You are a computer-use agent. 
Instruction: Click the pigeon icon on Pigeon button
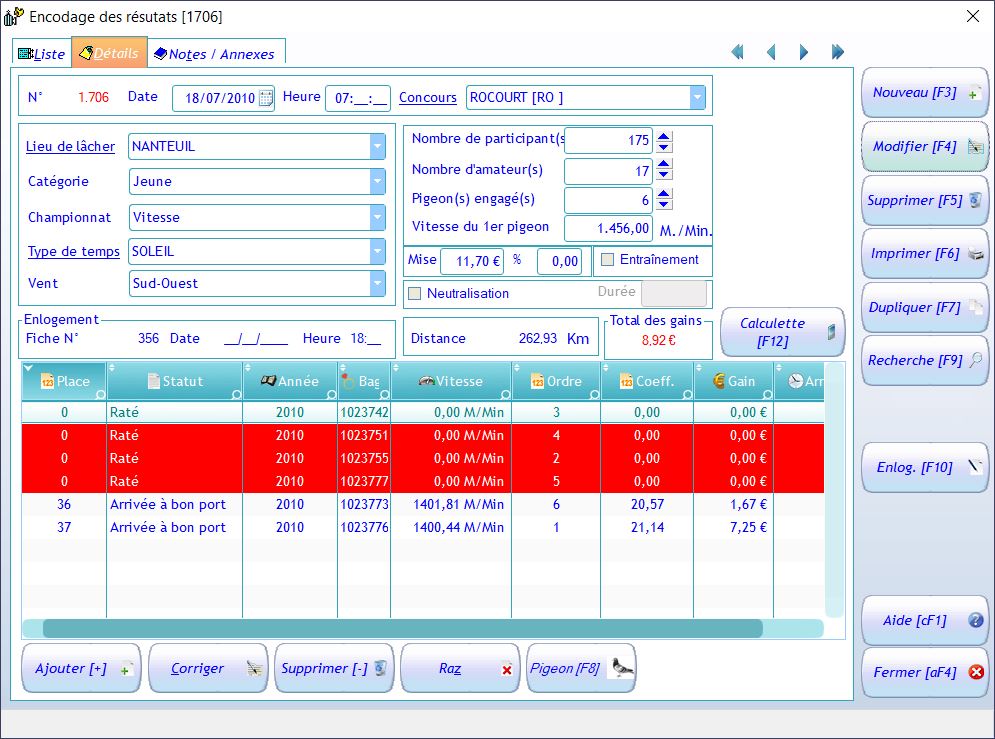coord(621,668)
